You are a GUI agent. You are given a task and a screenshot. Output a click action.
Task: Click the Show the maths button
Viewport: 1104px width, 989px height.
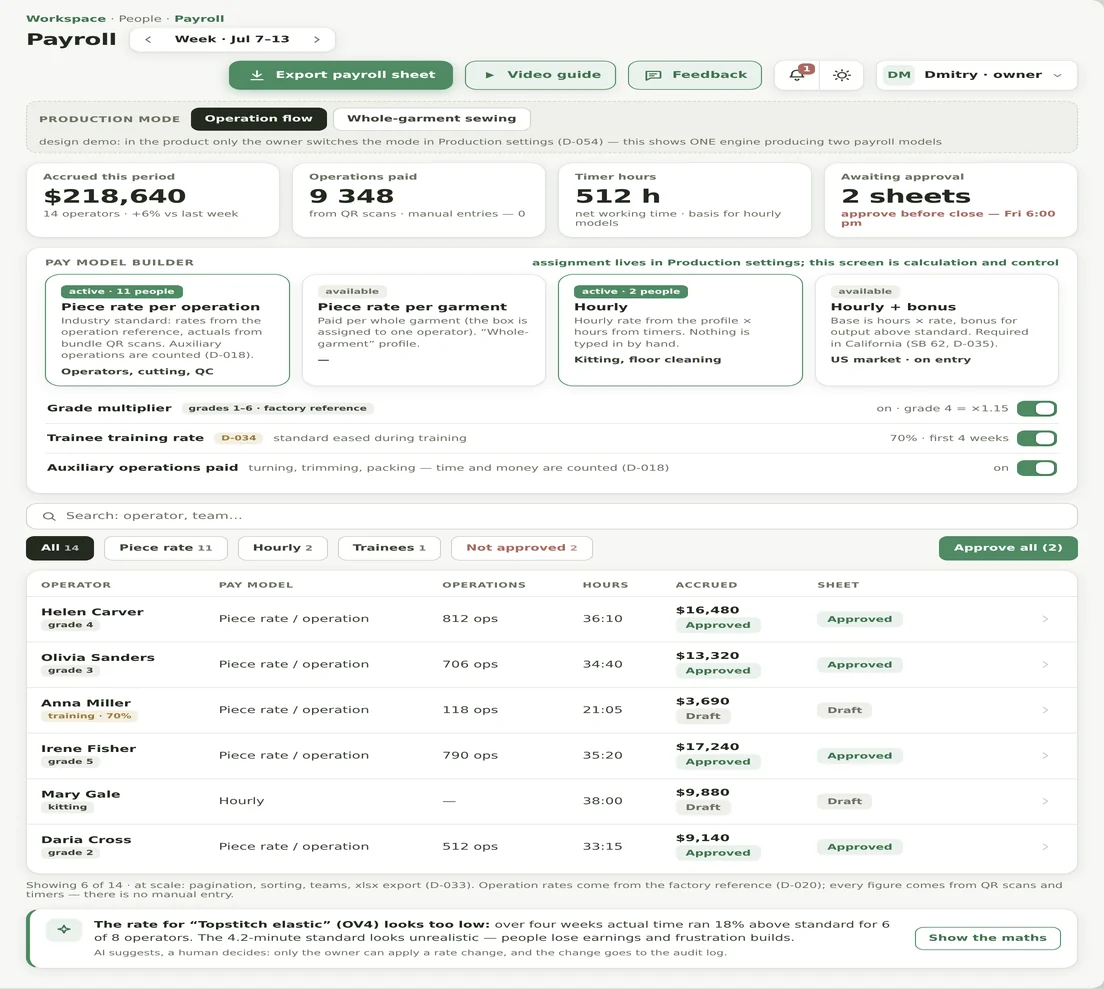coord(987,938)
